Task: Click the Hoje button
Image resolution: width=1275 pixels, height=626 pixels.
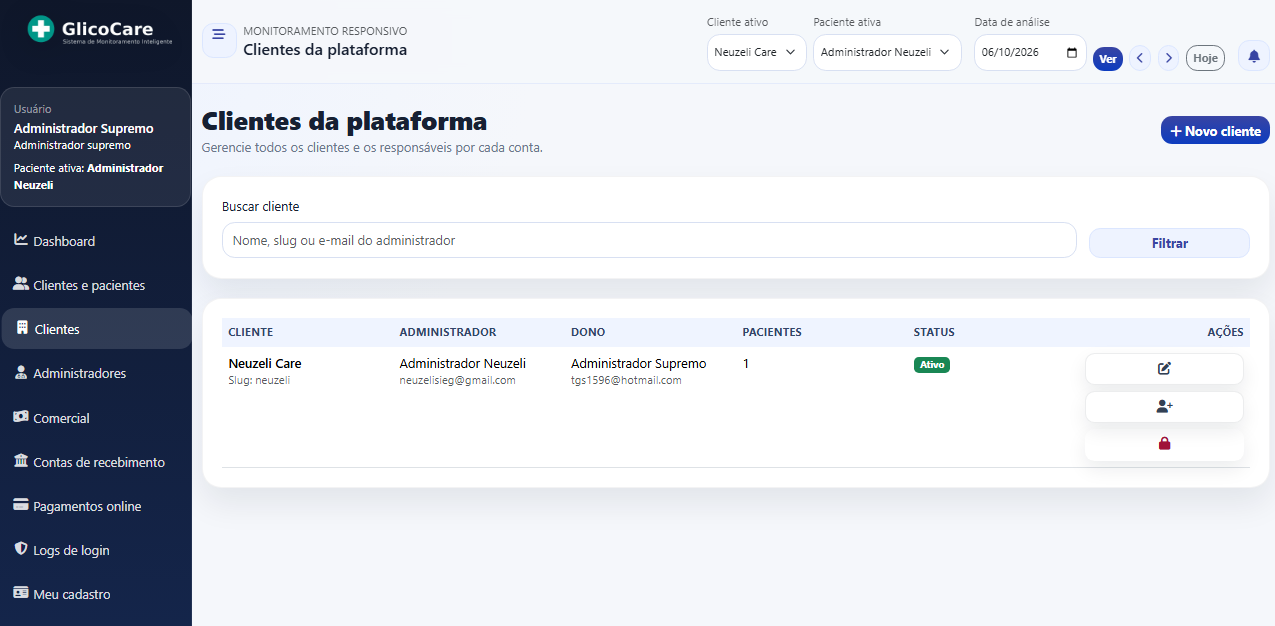Action: tap(1205, 58)
